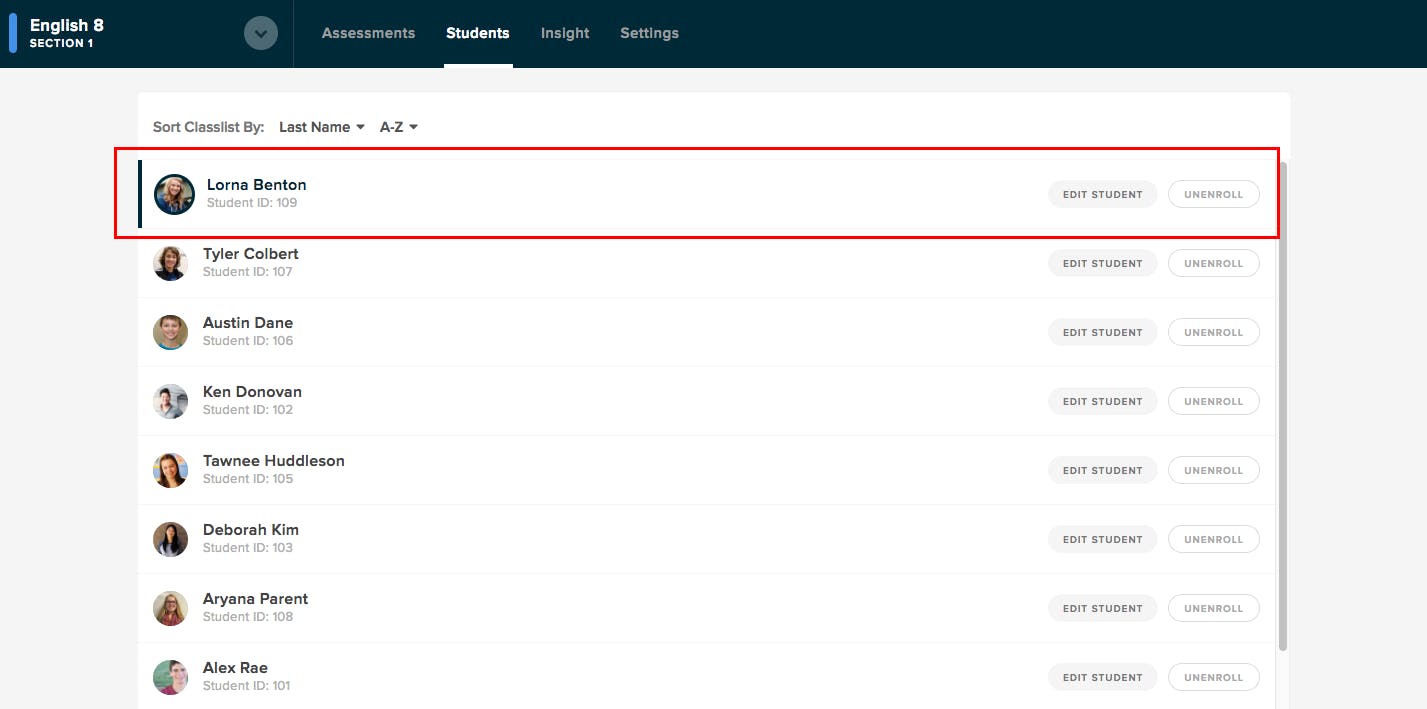Select the Lorna Benton name text
1427x709 pixels.
256,185
